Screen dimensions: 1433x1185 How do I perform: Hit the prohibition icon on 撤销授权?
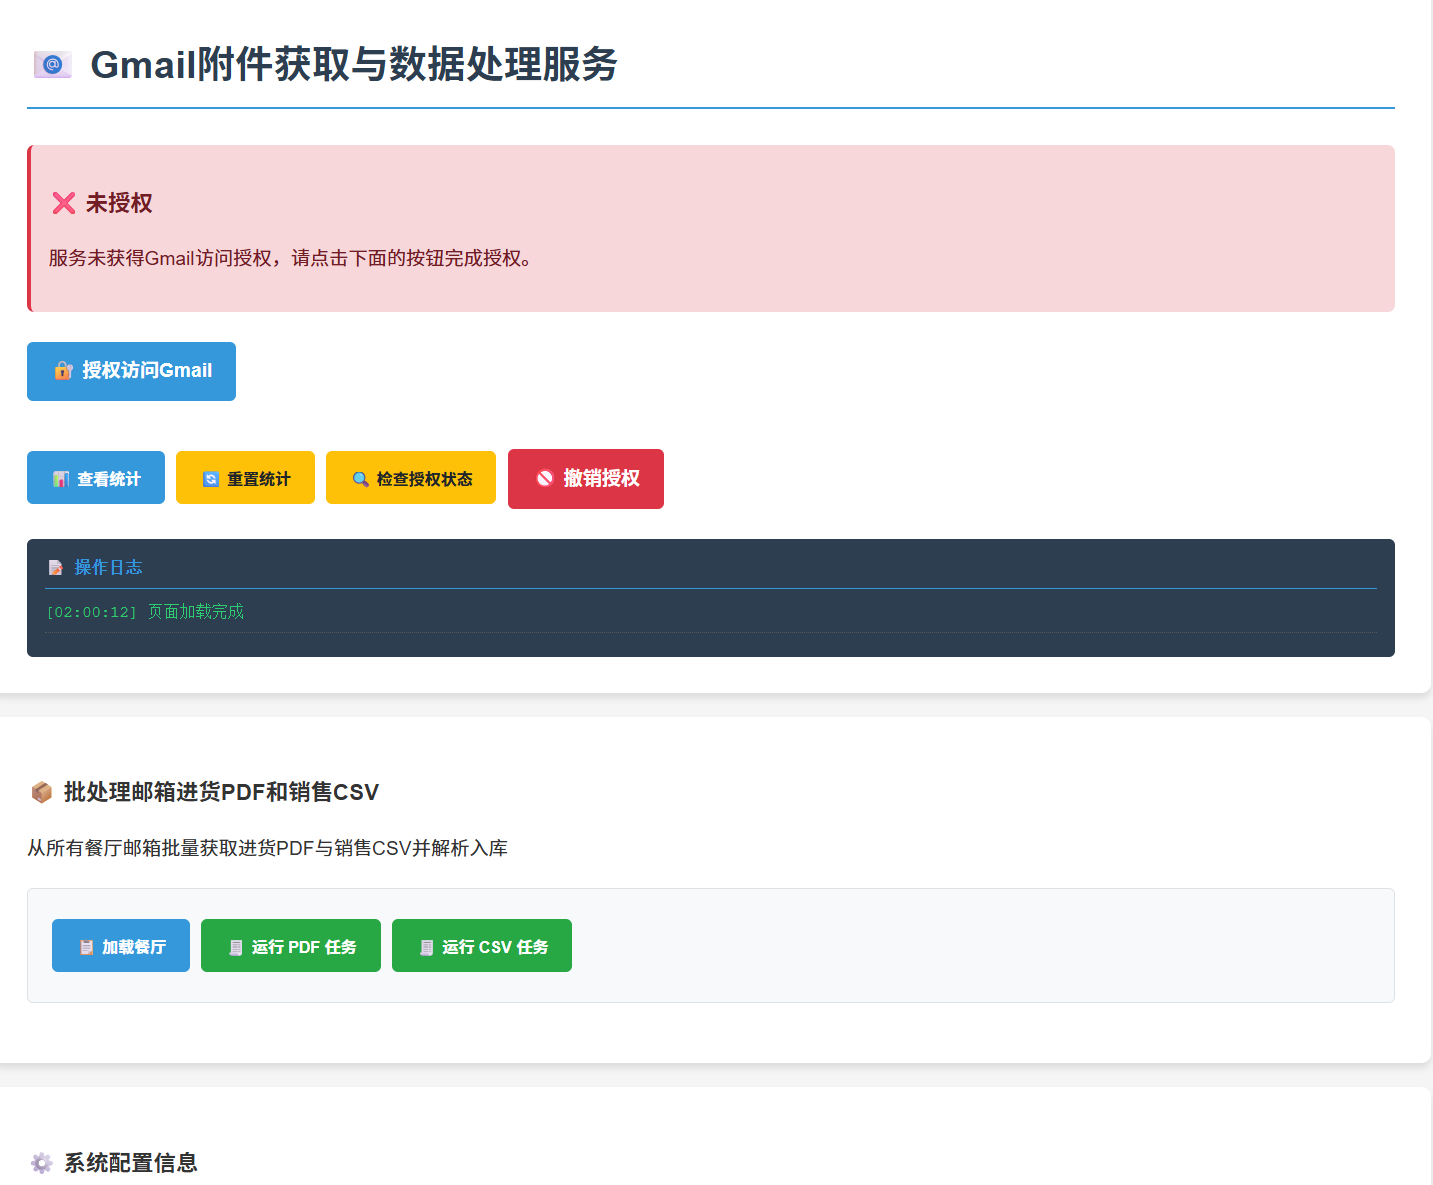pyautogui.click(x=544, y=478)
